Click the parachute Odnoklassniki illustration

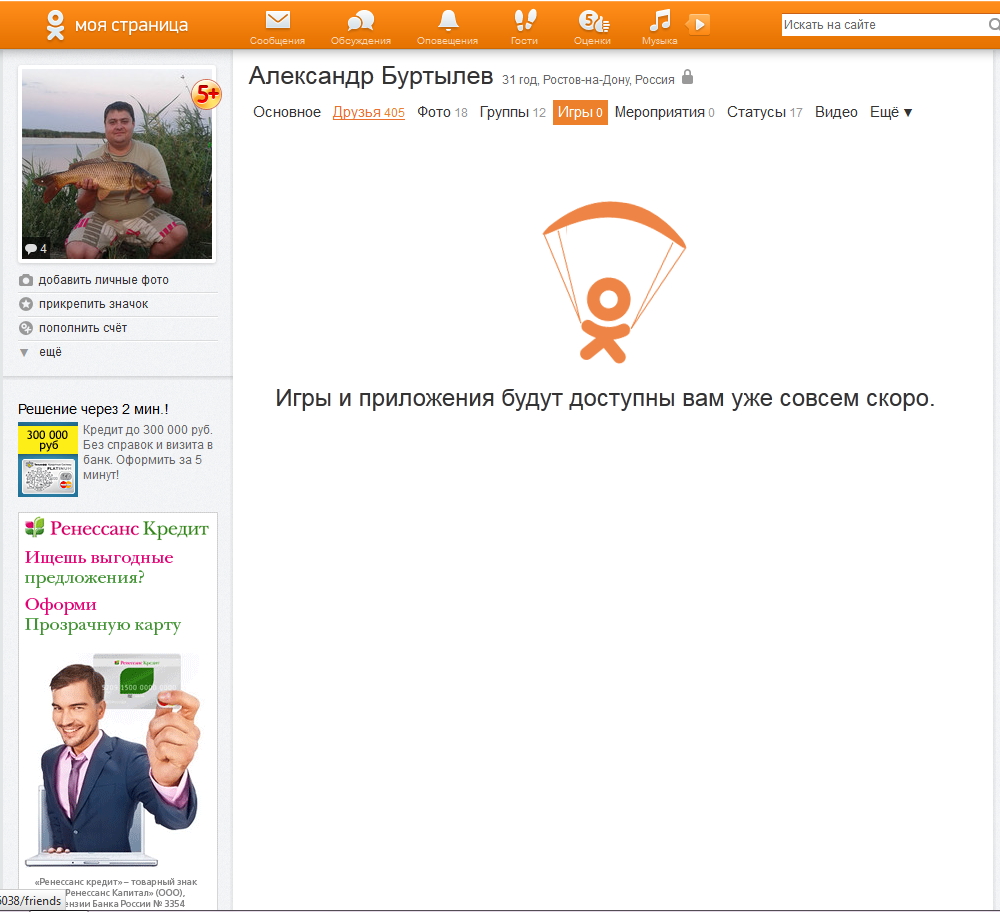614,282
